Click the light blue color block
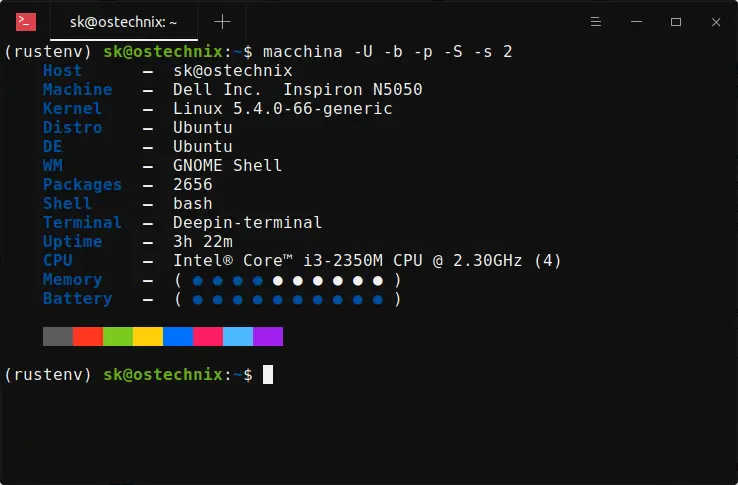This screenshot has height=485, width=738. pyautogui.click(x=238, y=336)
